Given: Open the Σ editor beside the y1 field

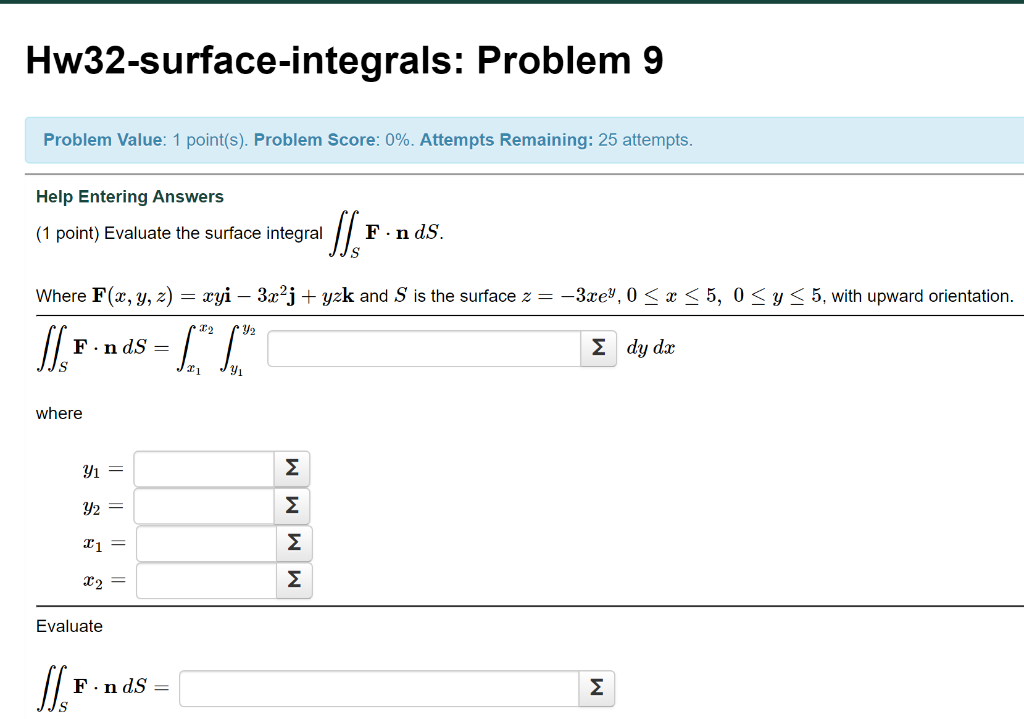Looking at the screenshot, I should (292, 468).
